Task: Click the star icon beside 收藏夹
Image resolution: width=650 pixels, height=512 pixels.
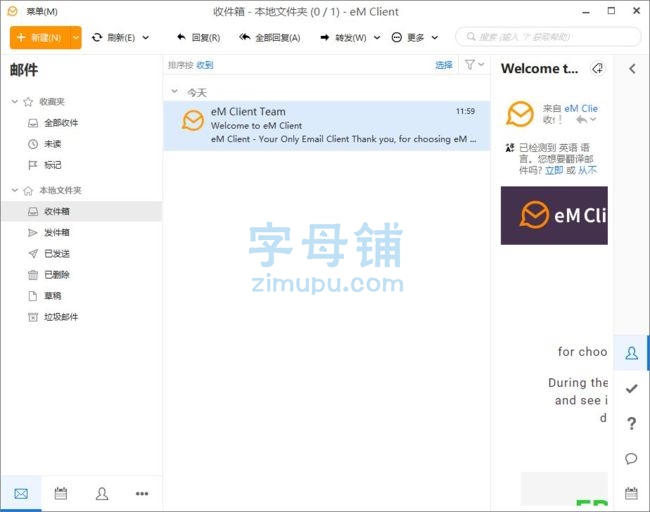Action: pos(28,102)
